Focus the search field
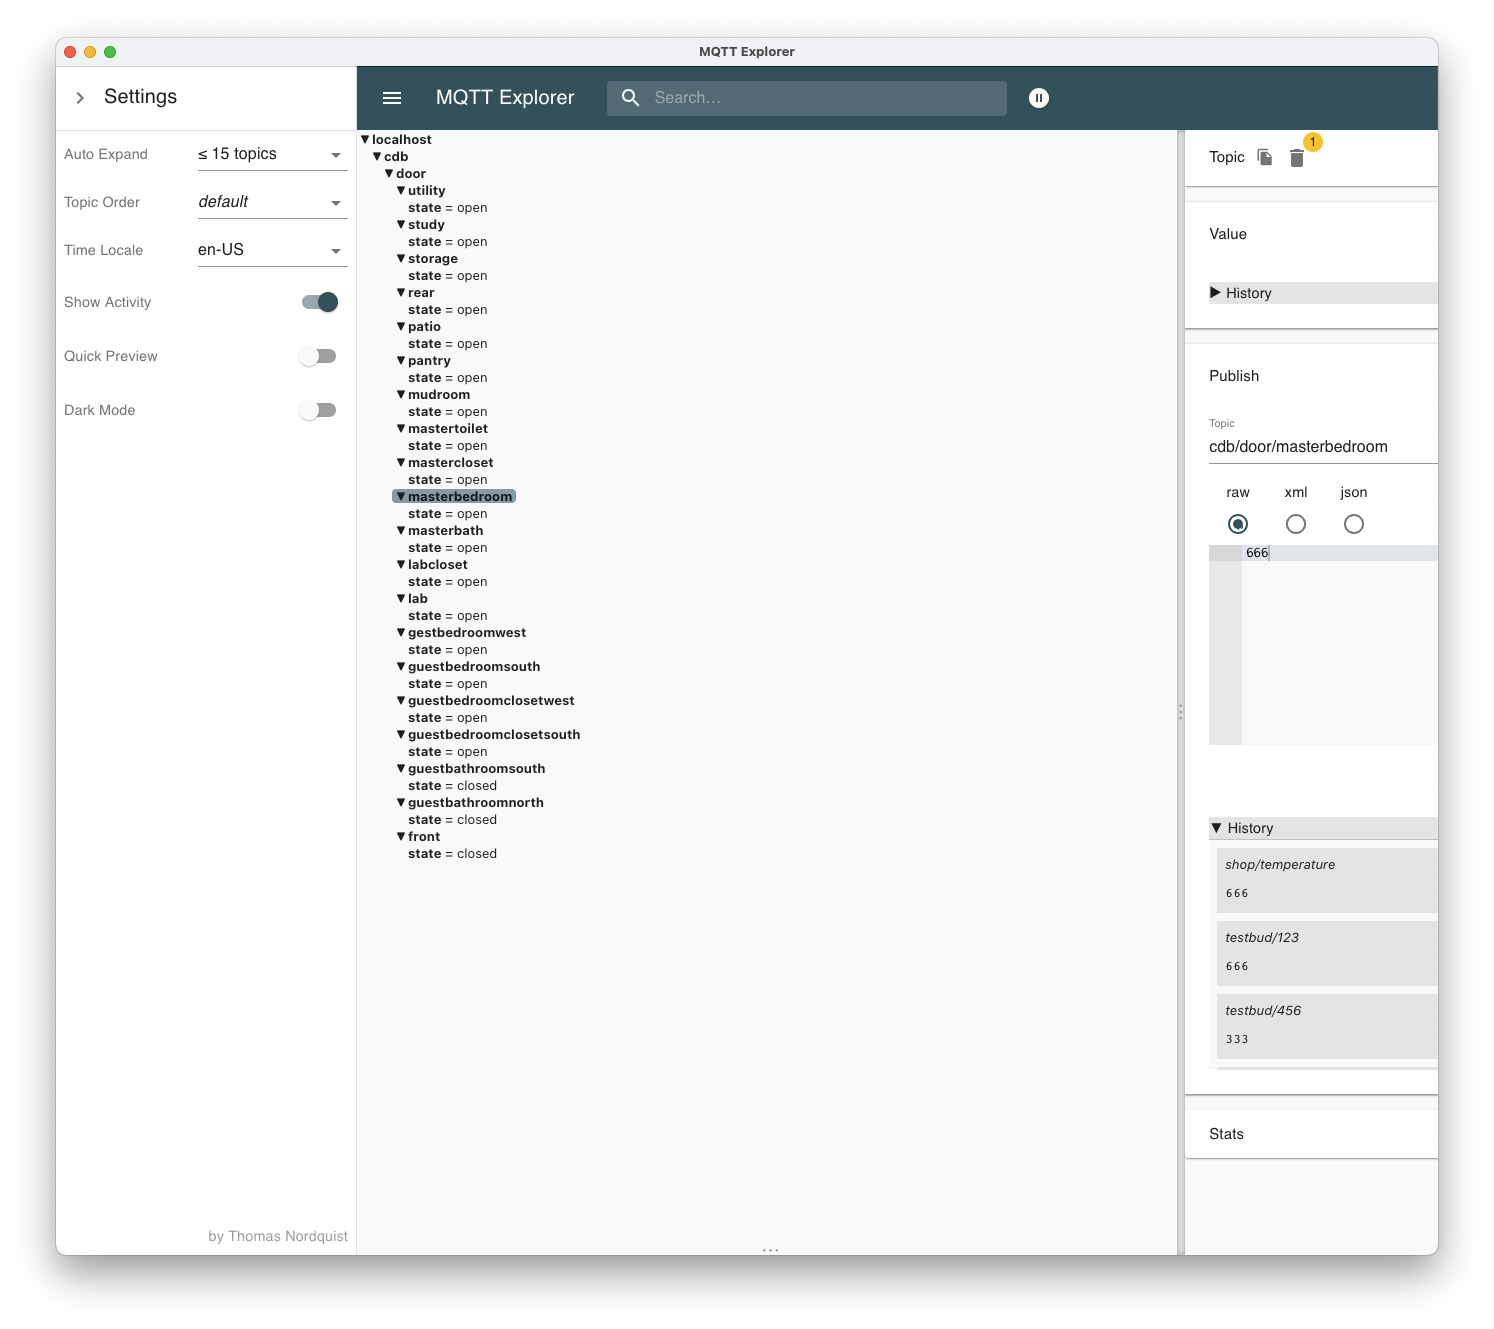Viewport: 1494px width, 1329px height. [x=807, y=98]
